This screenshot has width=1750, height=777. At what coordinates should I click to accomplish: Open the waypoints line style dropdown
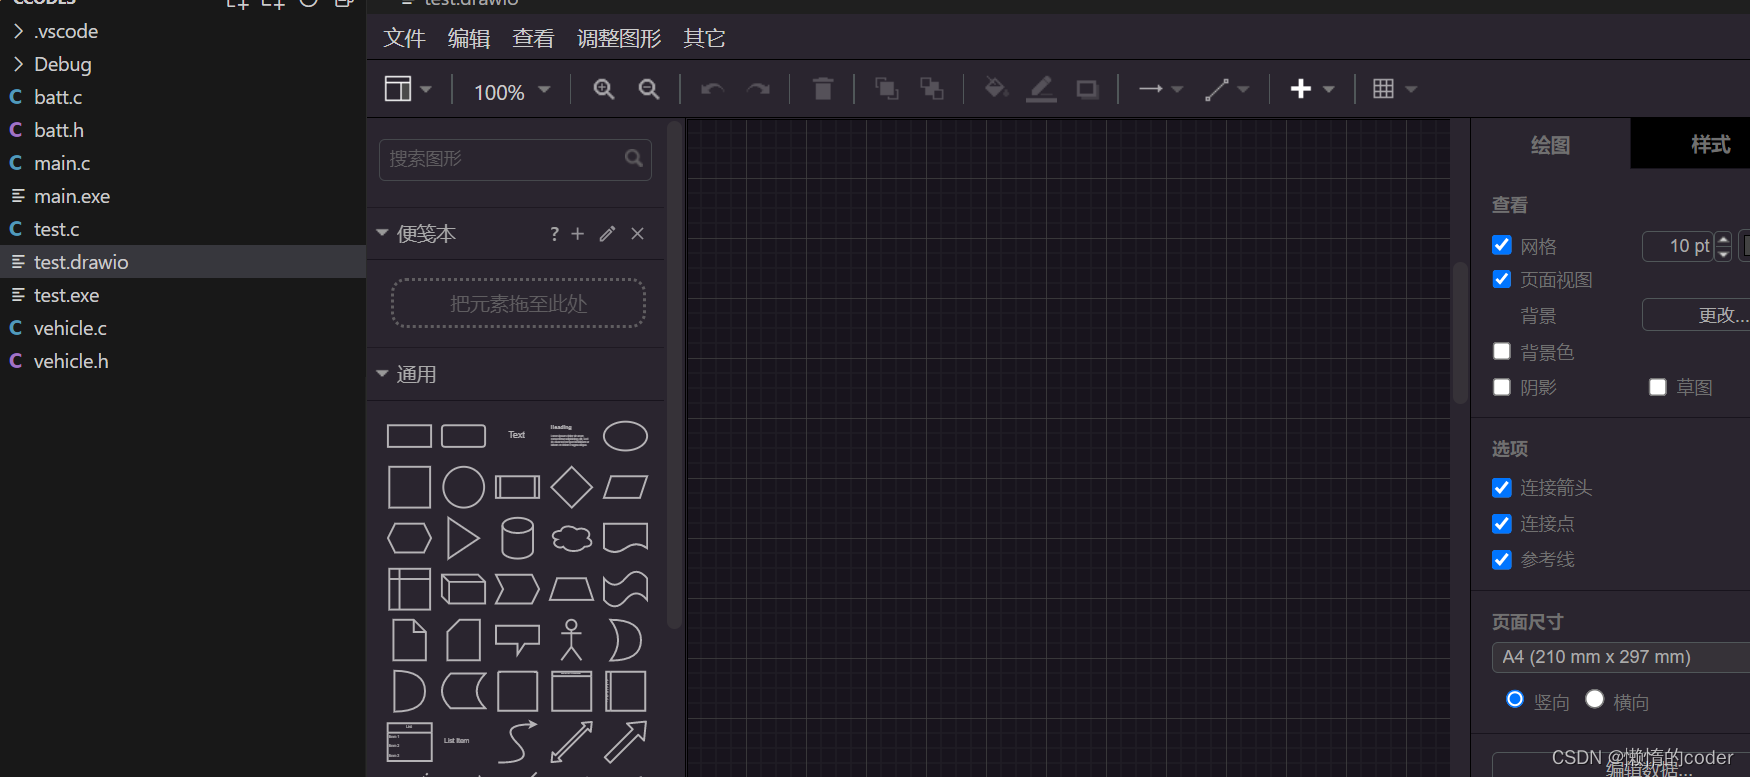[1227, 89]
